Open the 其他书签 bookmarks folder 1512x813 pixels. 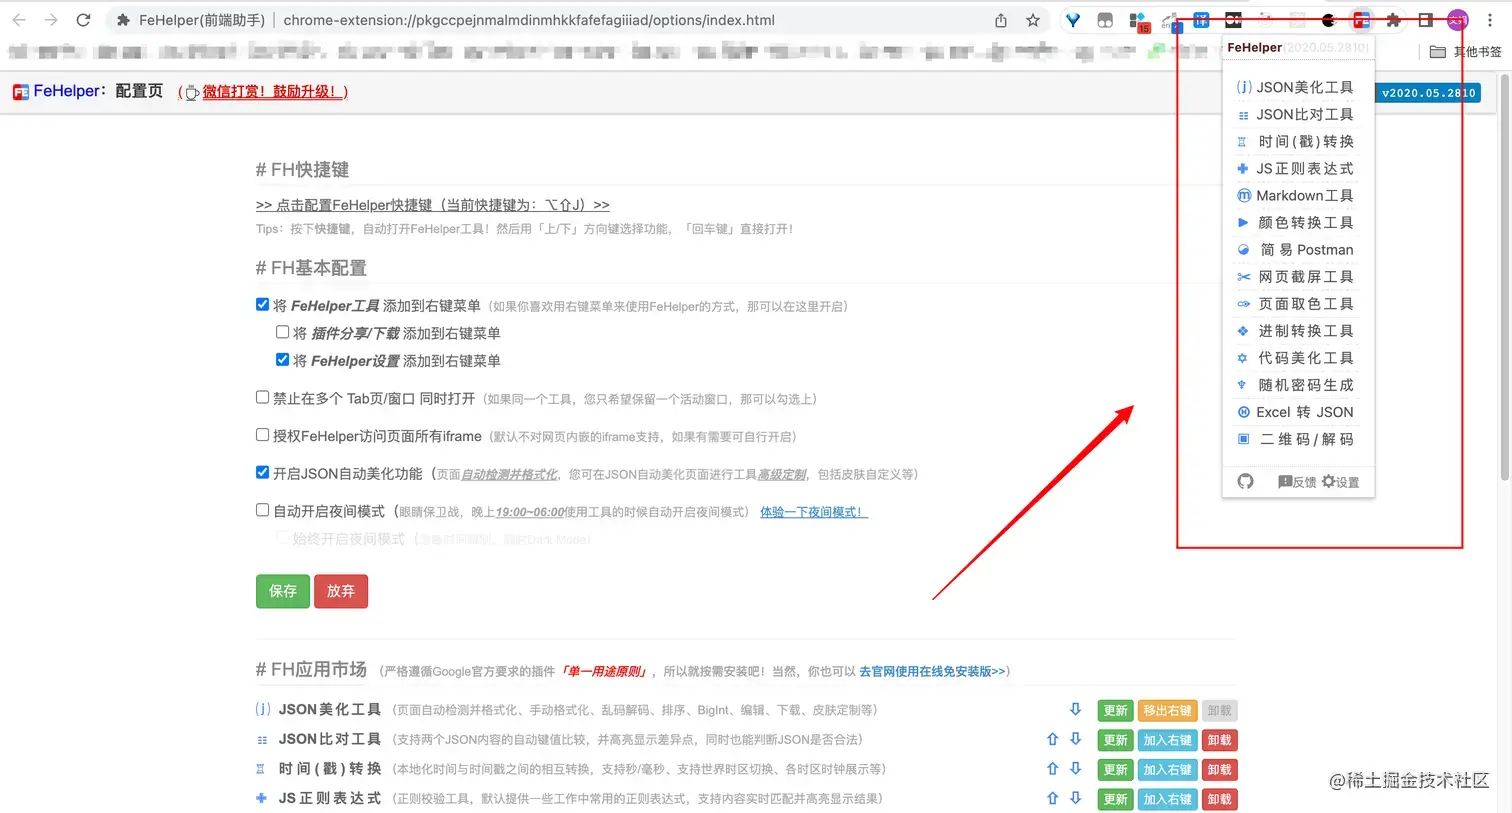[x=1466, y=52]
